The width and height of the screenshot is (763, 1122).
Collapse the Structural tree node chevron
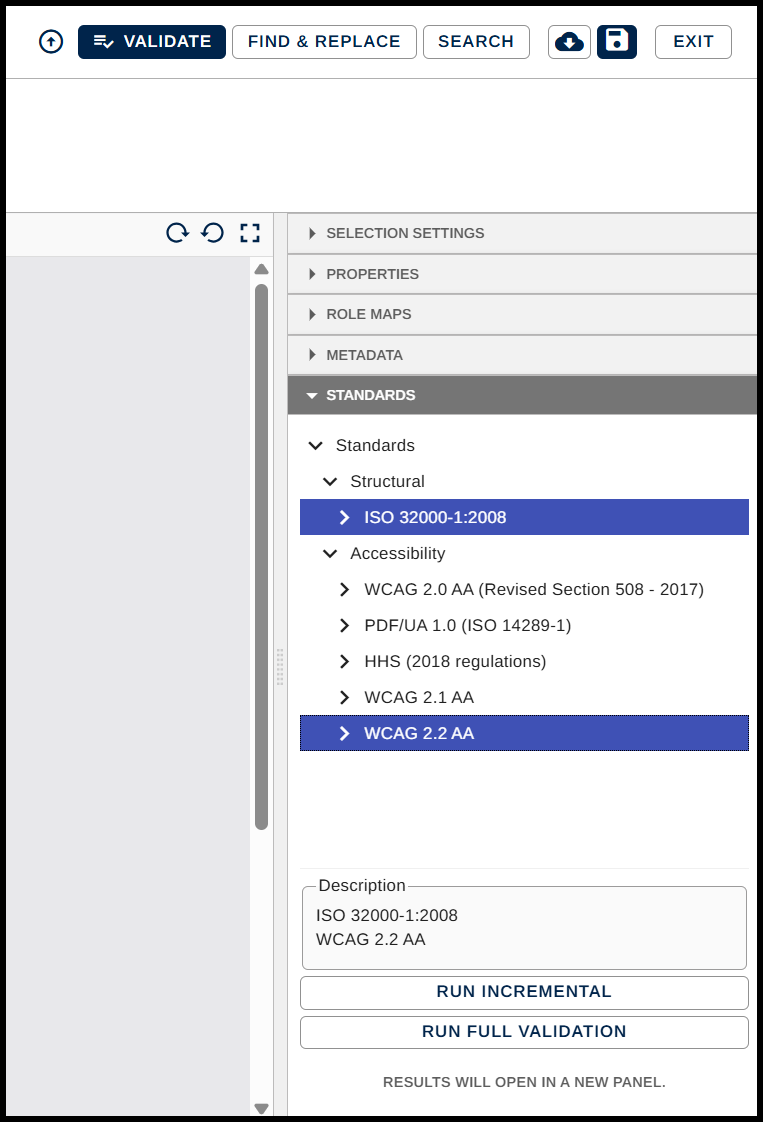coord(330,482)
